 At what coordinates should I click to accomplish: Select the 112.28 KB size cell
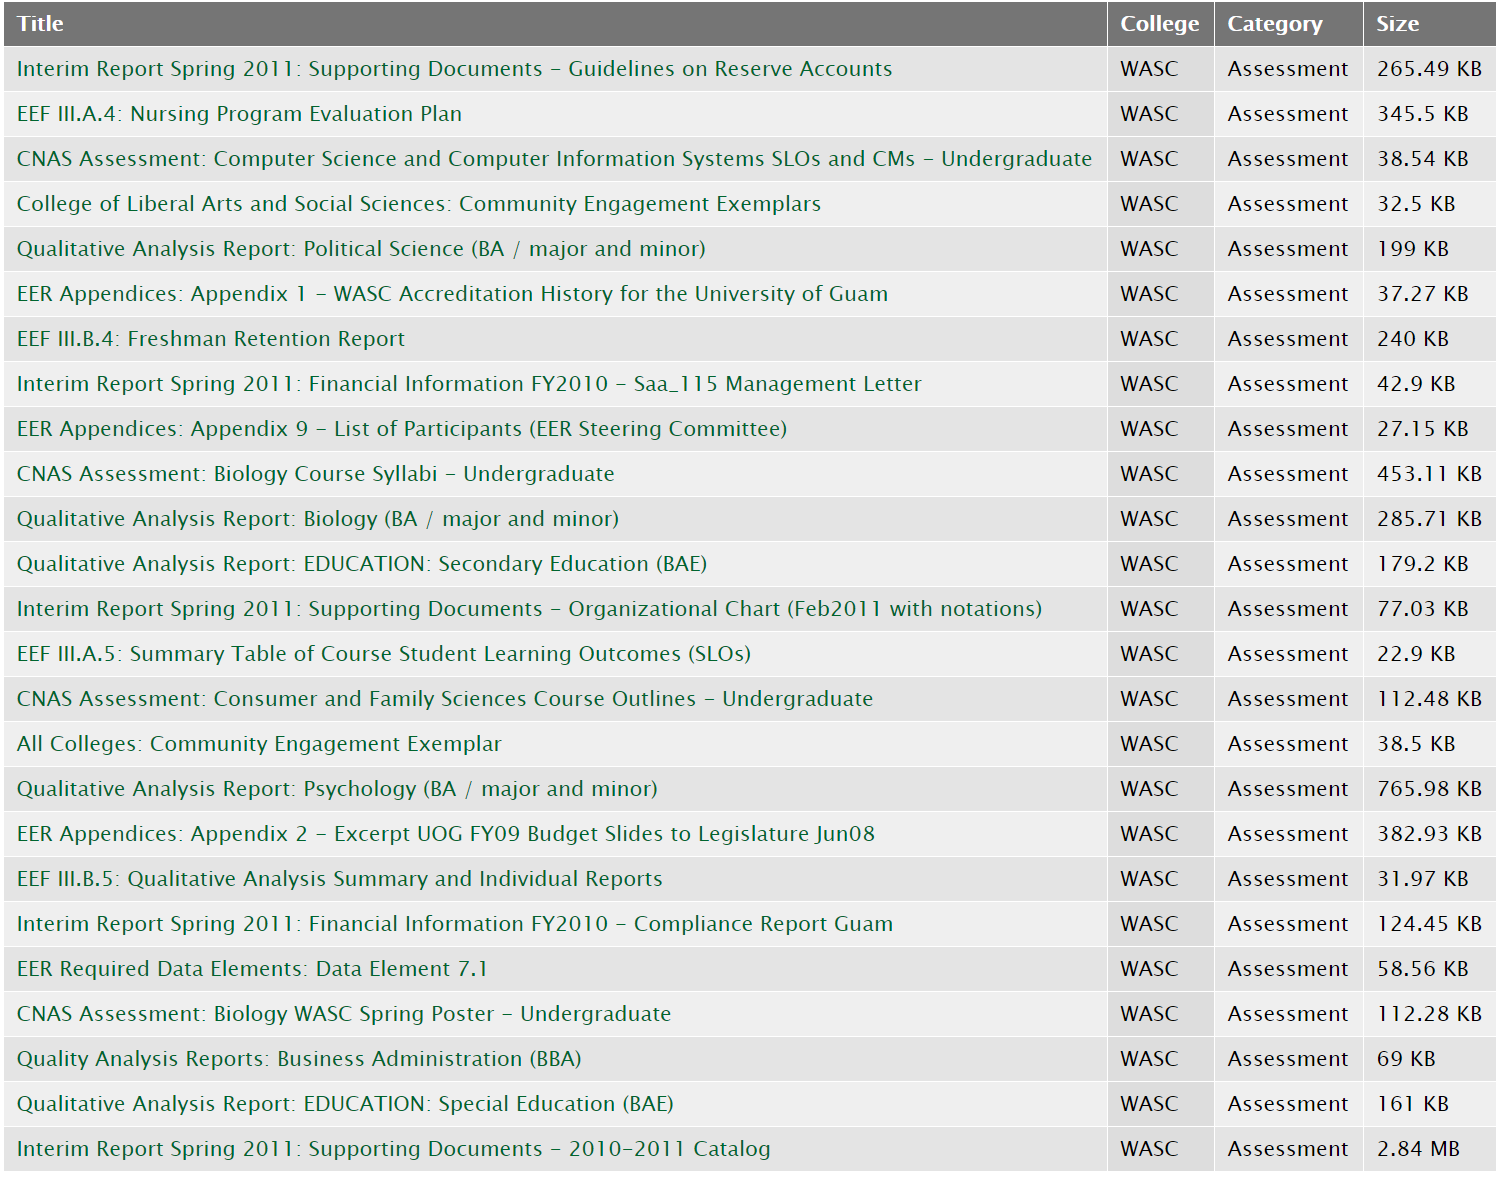(1430, 1014)
